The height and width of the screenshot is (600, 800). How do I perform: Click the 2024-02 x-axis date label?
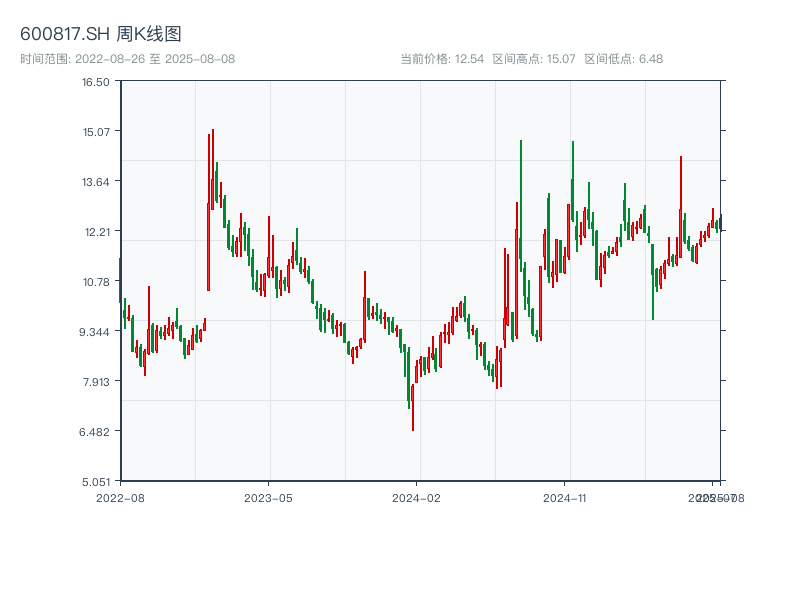coord(417,497)
